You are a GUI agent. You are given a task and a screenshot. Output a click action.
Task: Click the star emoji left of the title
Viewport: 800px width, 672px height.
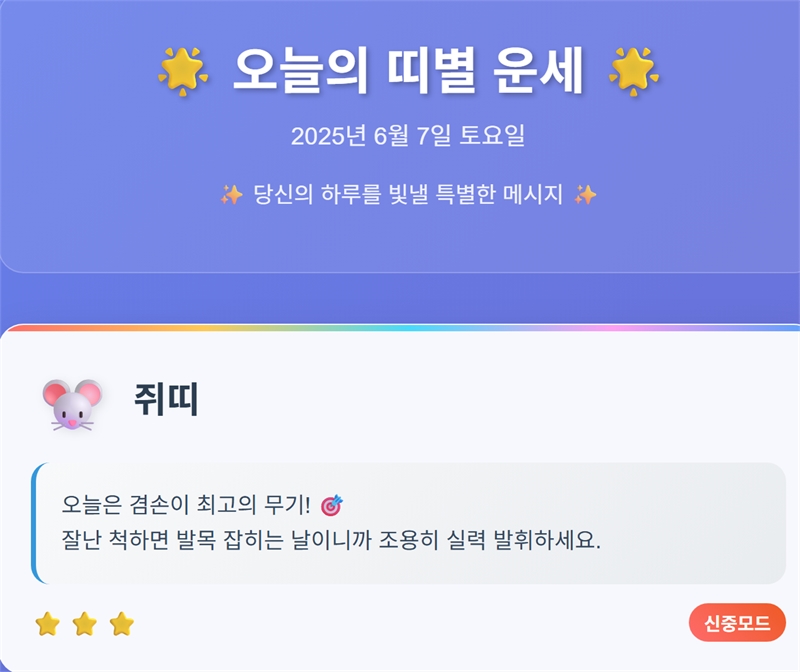pyautogui.click(x=182, y=72)
